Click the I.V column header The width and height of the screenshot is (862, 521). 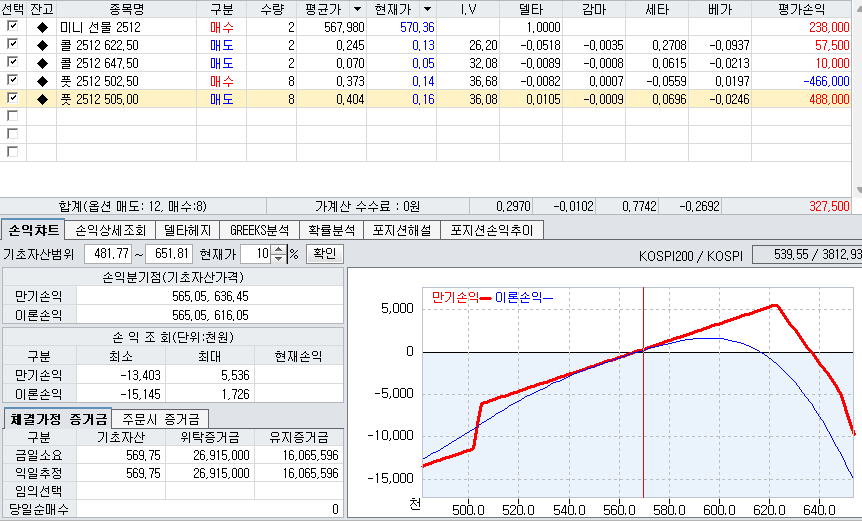(x=468, y=9)
